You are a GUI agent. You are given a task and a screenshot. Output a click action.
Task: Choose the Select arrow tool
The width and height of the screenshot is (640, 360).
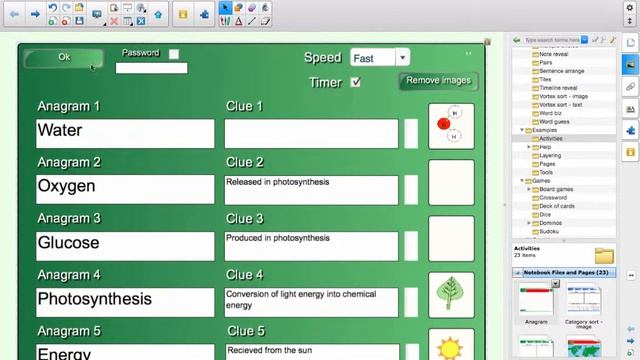225,8
